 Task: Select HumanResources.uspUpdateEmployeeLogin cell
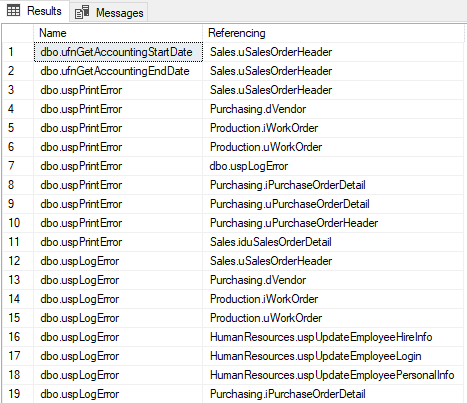coord(333,356)
